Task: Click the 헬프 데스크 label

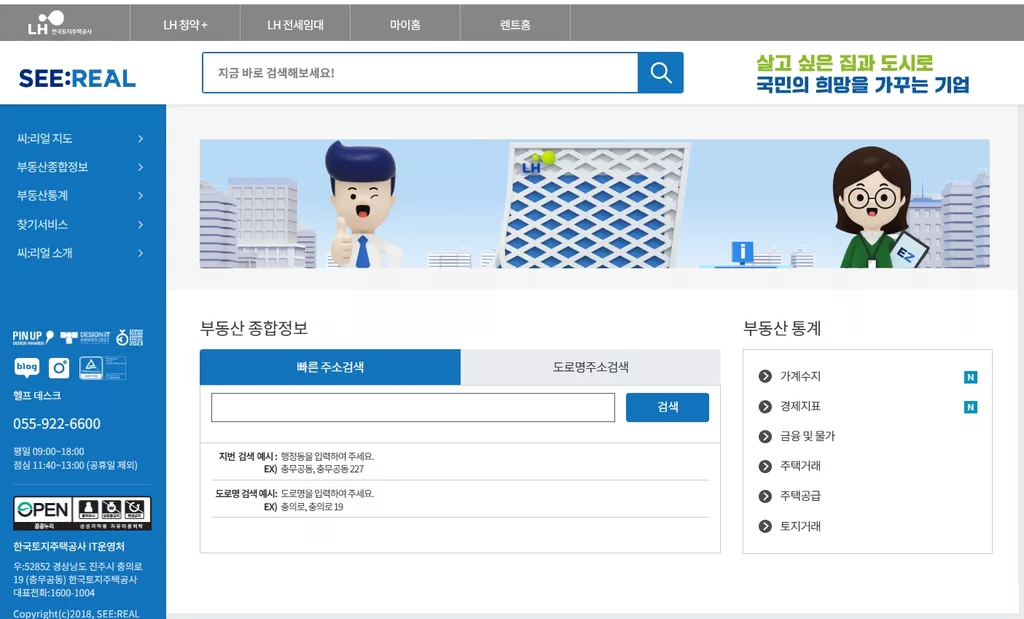Action: 37,396
